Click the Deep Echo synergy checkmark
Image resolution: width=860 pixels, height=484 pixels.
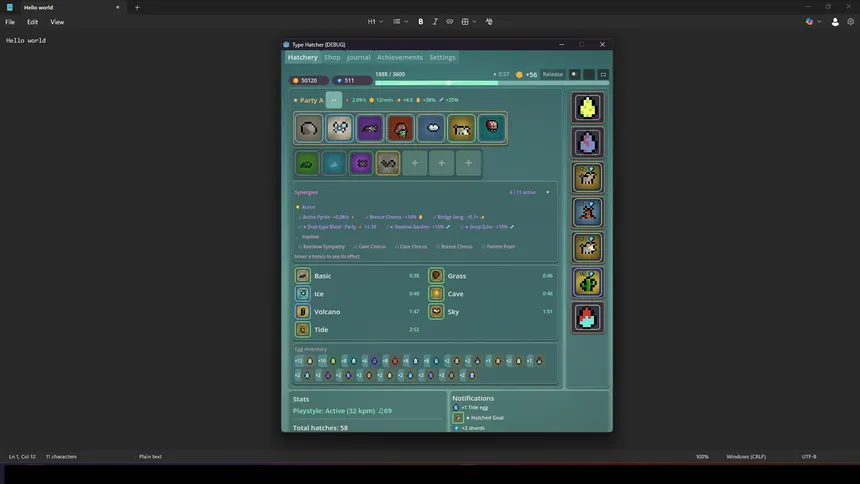462,227
